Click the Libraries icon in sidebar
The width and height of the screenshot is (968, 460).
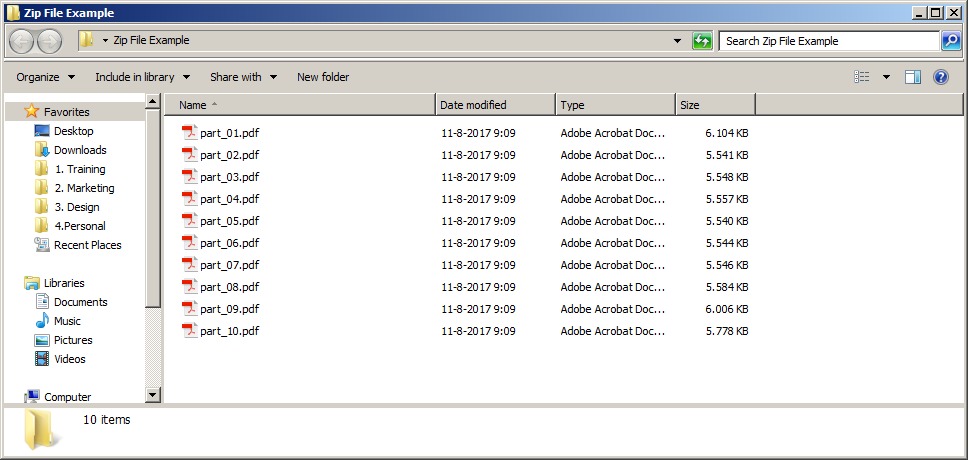coord(31,283)
